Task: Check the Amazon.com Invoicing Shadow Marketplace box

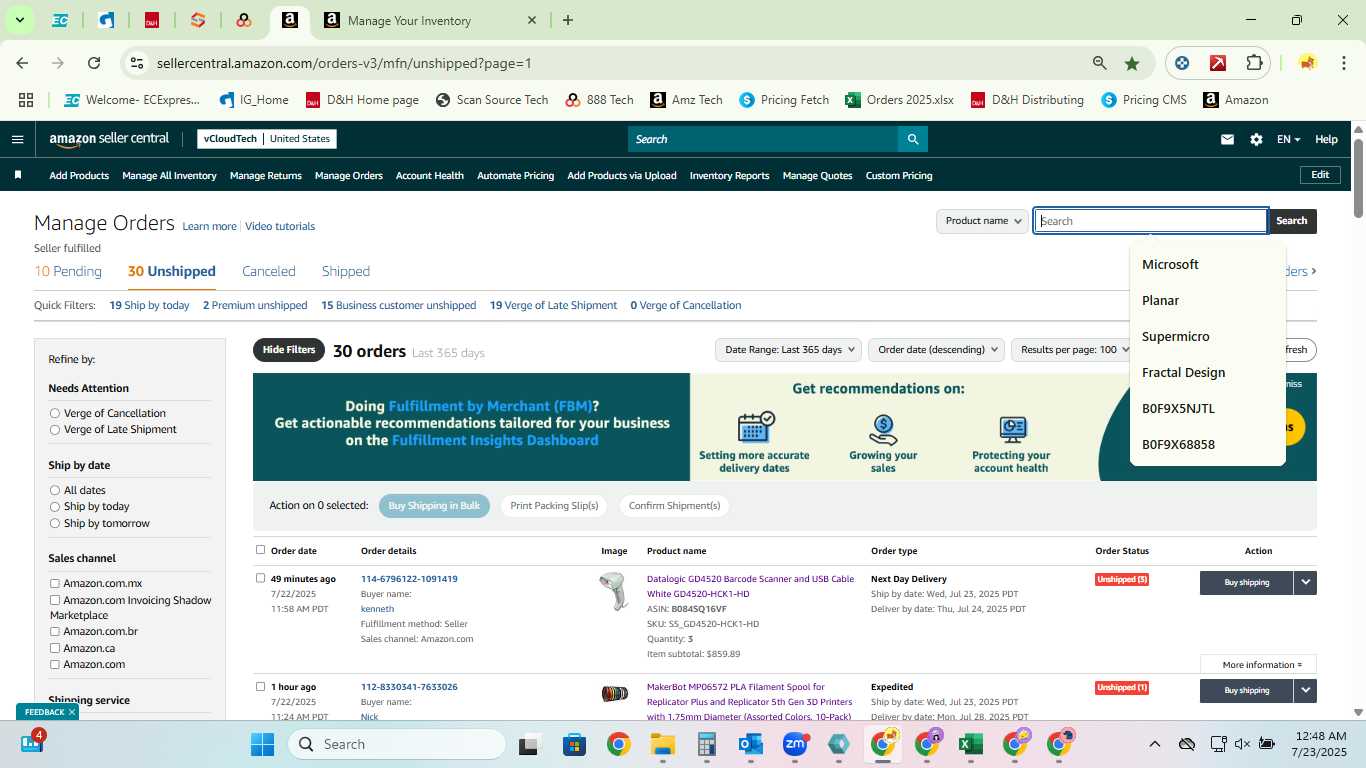Action: pyautogui.click(x=55, y=600)
